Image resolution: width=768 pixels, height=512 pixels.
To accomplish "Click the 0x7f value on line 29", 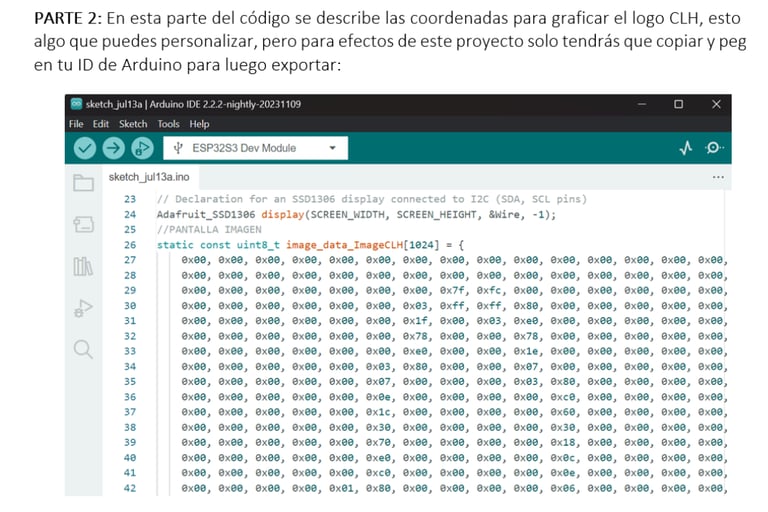I will 452,290.
